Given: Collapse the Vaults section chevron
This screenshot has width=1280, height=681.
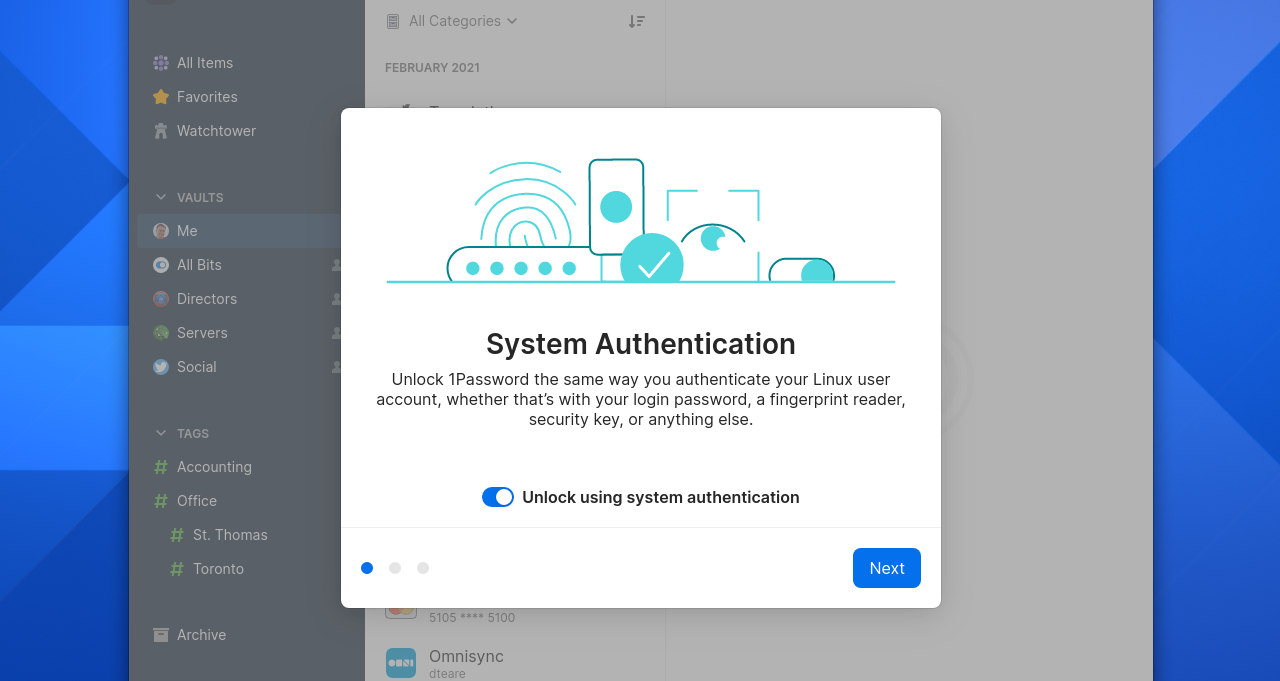Looking at the screenshot, I should tap(161, 197).
